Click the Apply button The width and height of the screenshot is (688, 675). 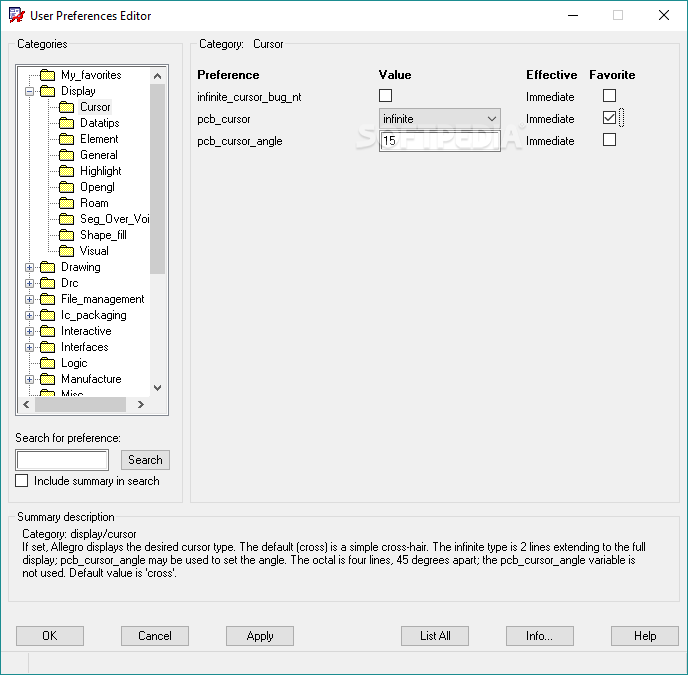260,636
